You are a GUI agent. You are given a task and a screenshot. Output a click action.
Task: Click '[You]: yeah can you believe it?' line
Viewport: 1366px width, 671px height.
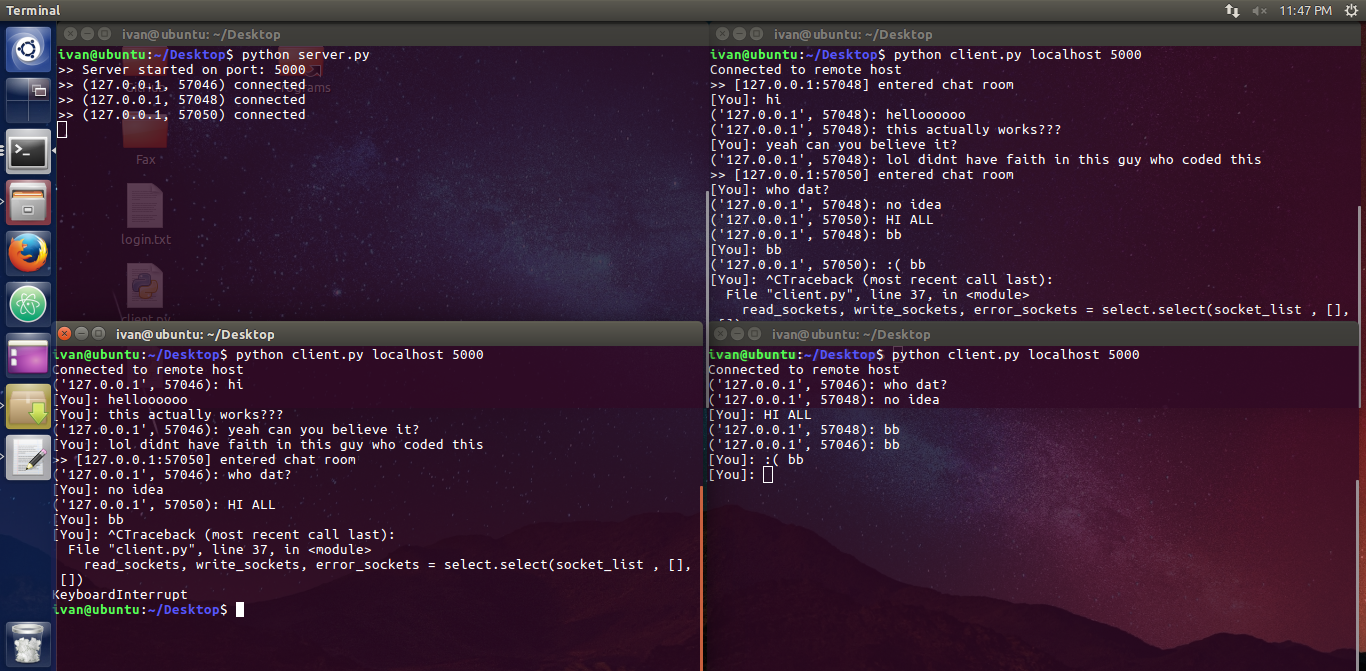click(834, 145)
